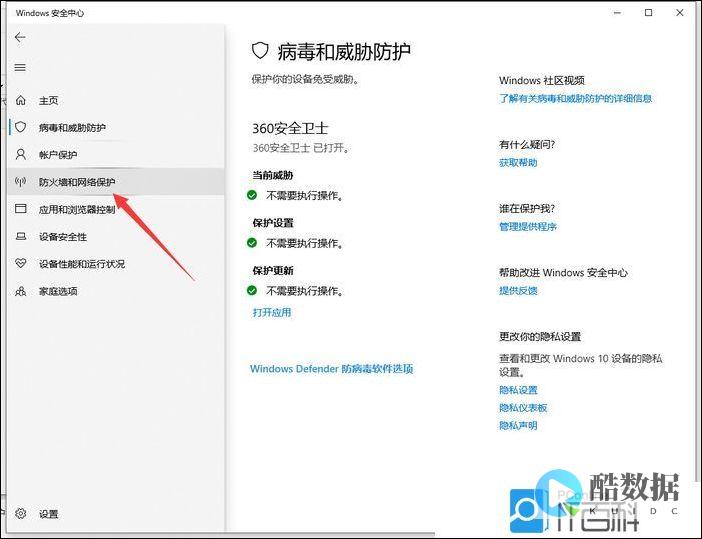This screenshot has width=702, height=539.
Task: Click the window icon for 应用和浏览器控制
Action: 21,209
